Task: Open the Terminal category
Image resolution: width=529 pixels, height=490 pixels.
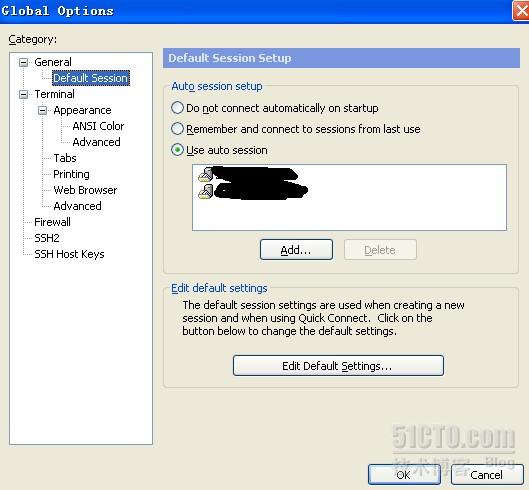Action: coord(54,94)
